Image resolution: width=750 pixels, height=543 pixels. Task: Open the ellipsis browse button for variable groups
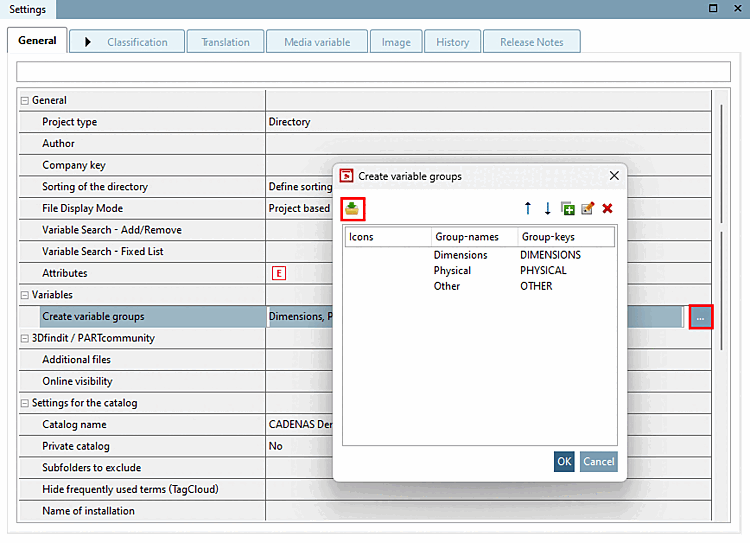click(x=701, y=317)
